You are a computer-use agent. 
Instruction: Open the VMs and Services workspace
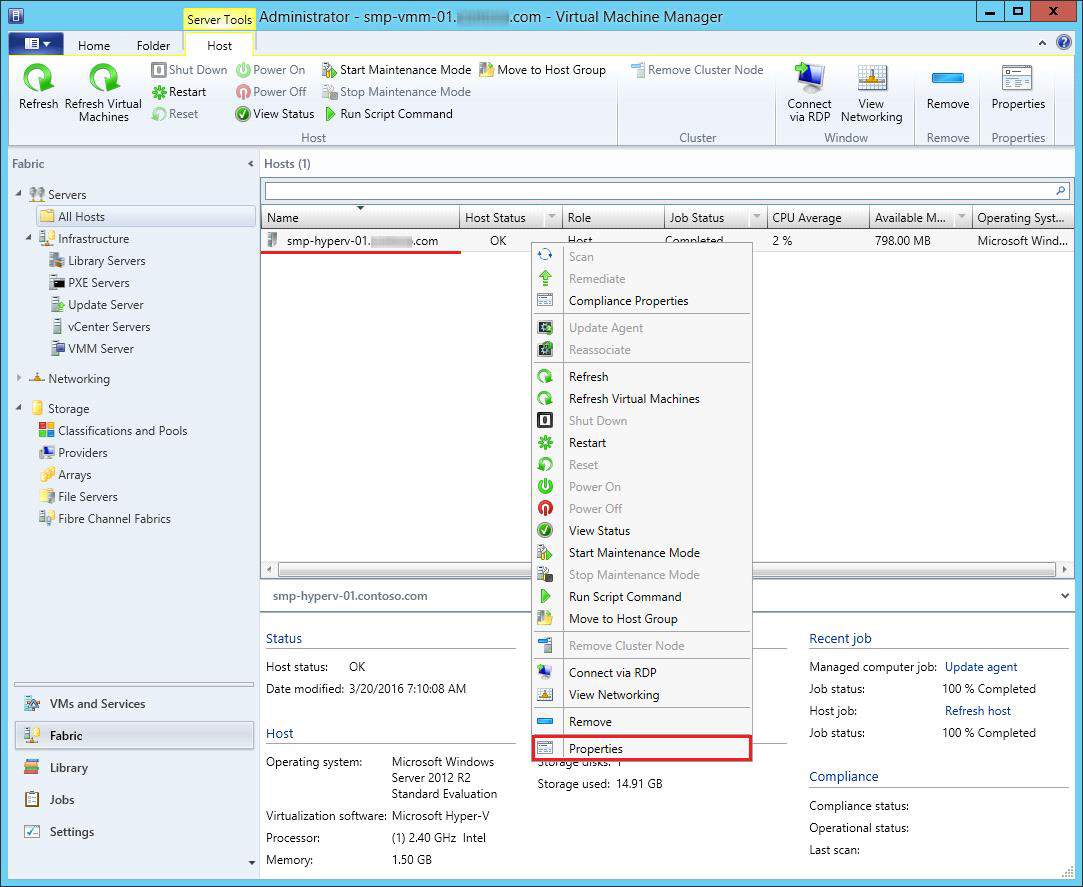coord(97,704)
